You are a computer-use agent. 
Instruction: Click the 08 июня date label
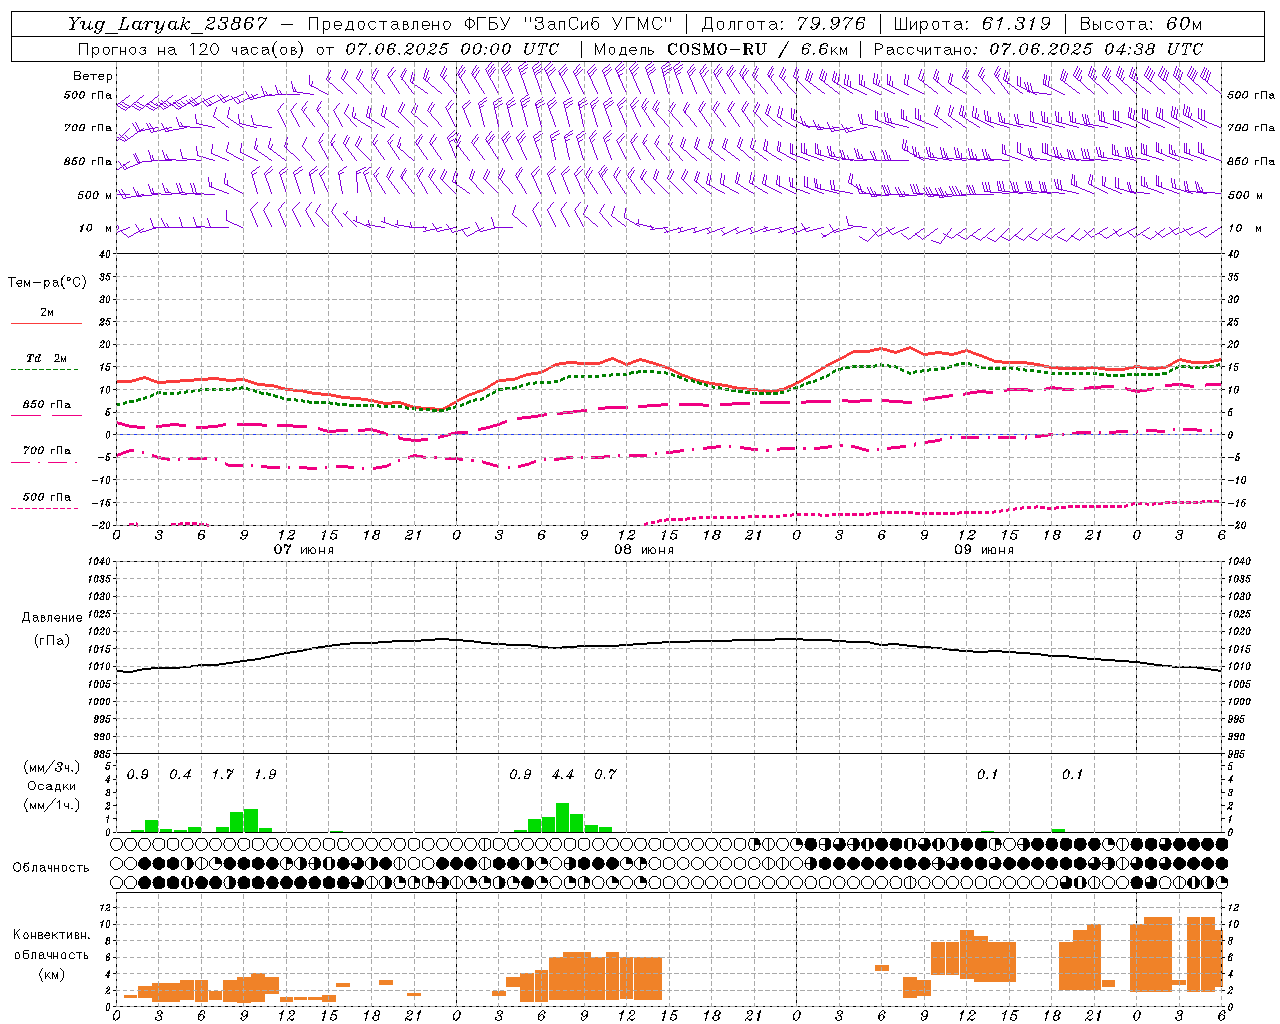pyautogui.click(x=644, y=550)
